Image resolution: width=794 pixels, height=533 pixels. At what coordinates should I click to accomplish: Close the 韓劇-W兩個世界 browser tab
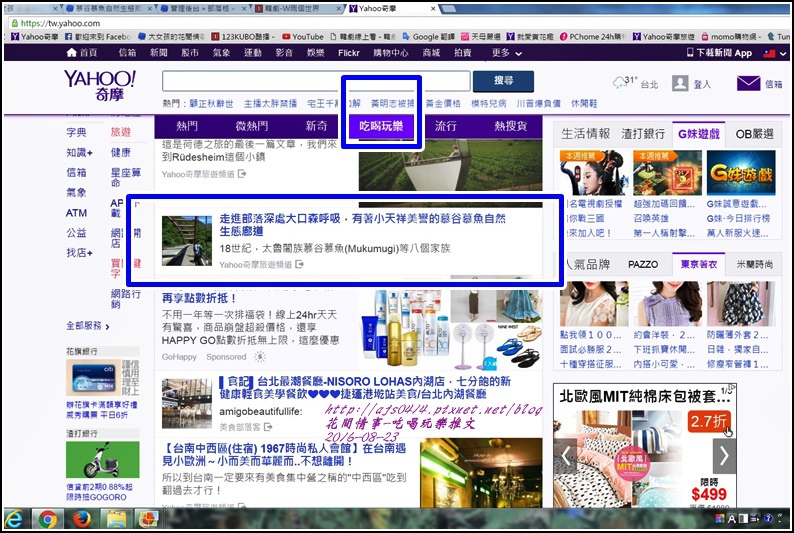339,9
